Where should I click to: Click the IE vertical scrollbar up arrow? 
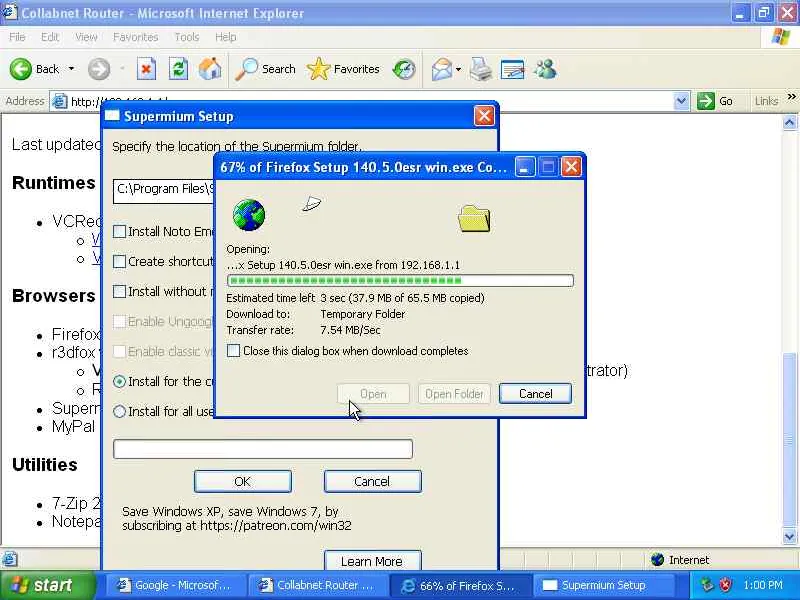pyautogui.click(x=789, y=122)
